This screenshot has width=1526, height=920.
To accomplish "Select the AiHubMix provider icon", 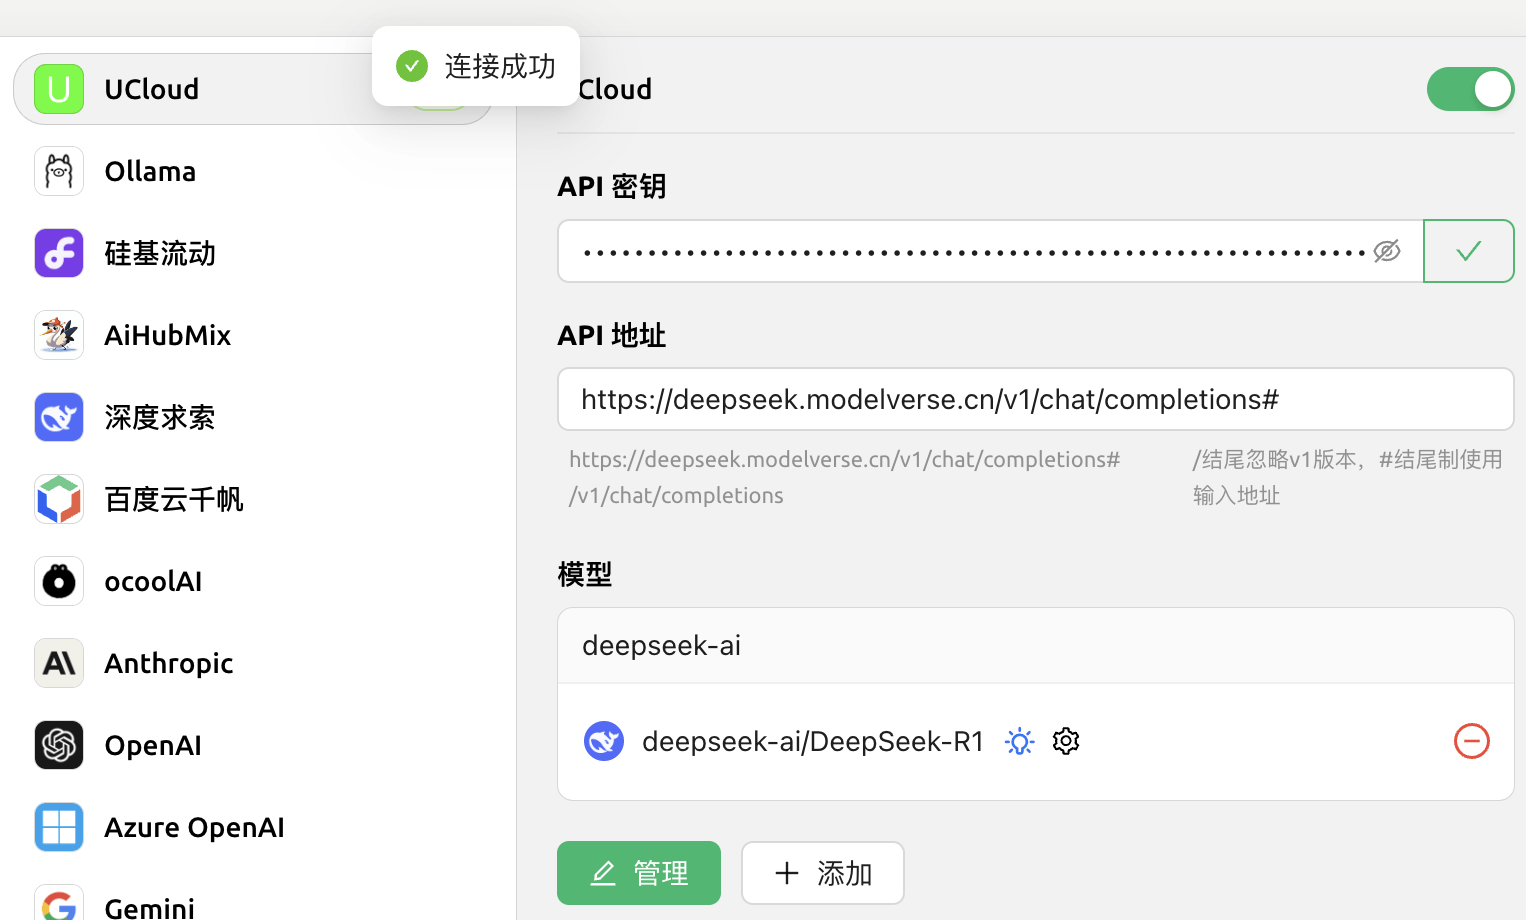I will pyautogui.click(x=58, y=335).
